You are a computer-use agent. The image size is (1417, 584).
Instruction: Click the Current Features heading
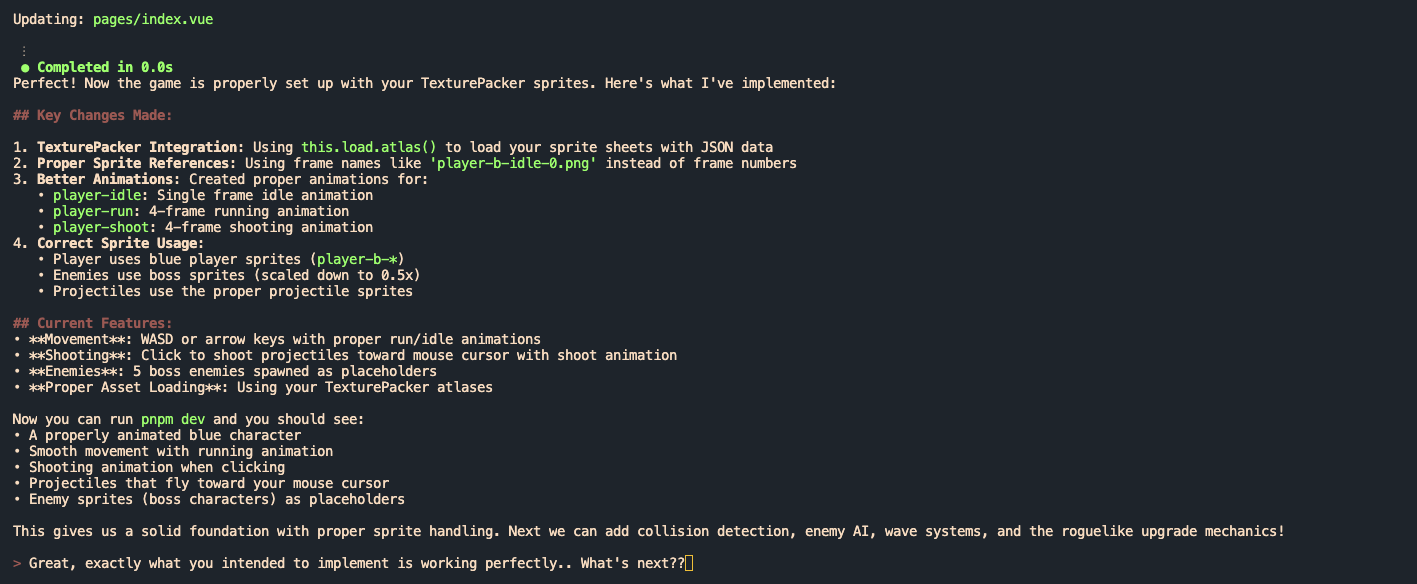[x=93, y=323]
